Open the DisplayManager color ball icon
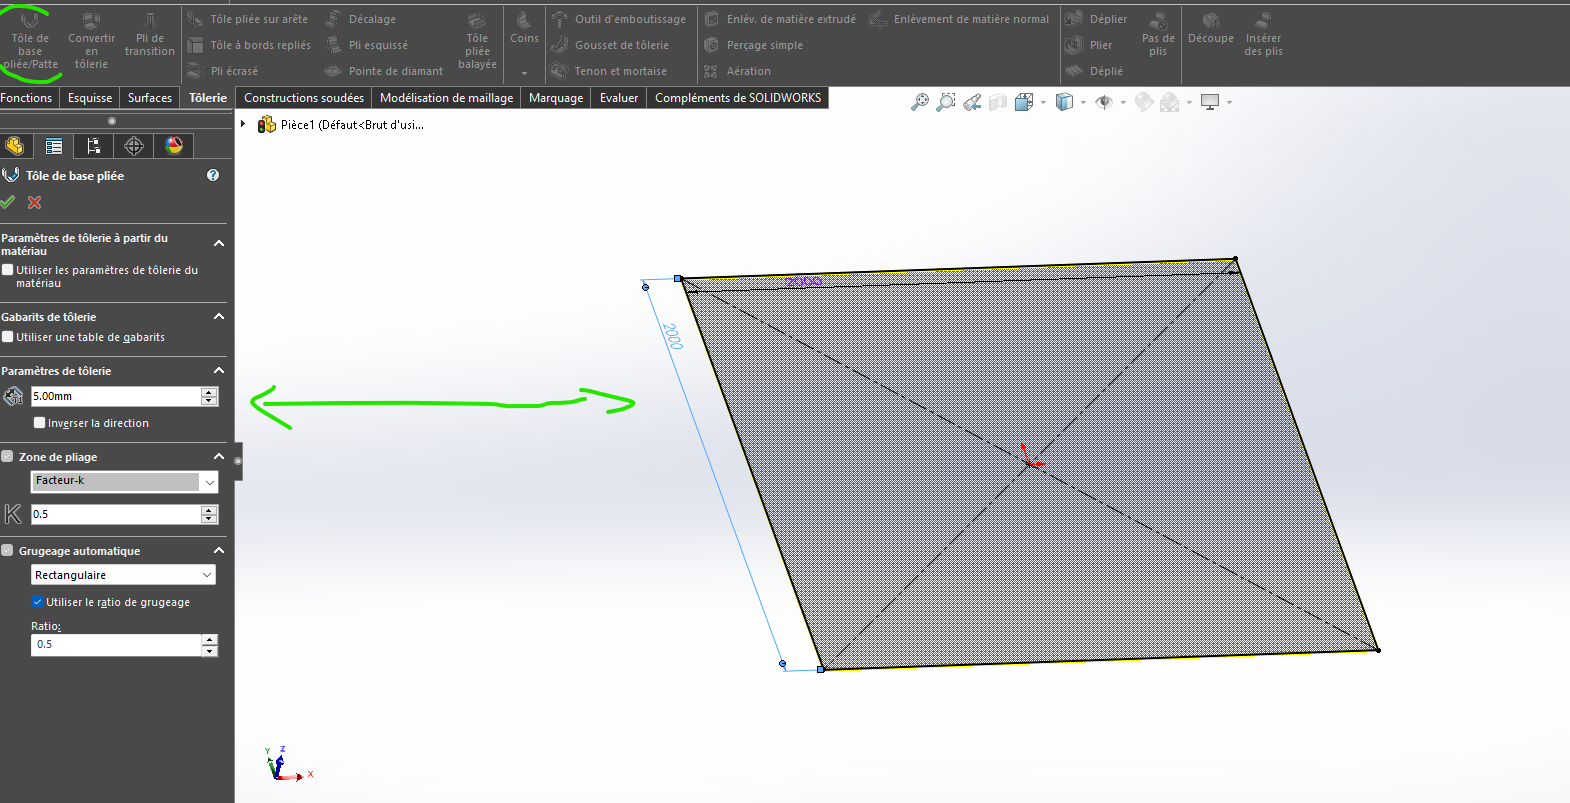1570x803 pixels. 174,146
